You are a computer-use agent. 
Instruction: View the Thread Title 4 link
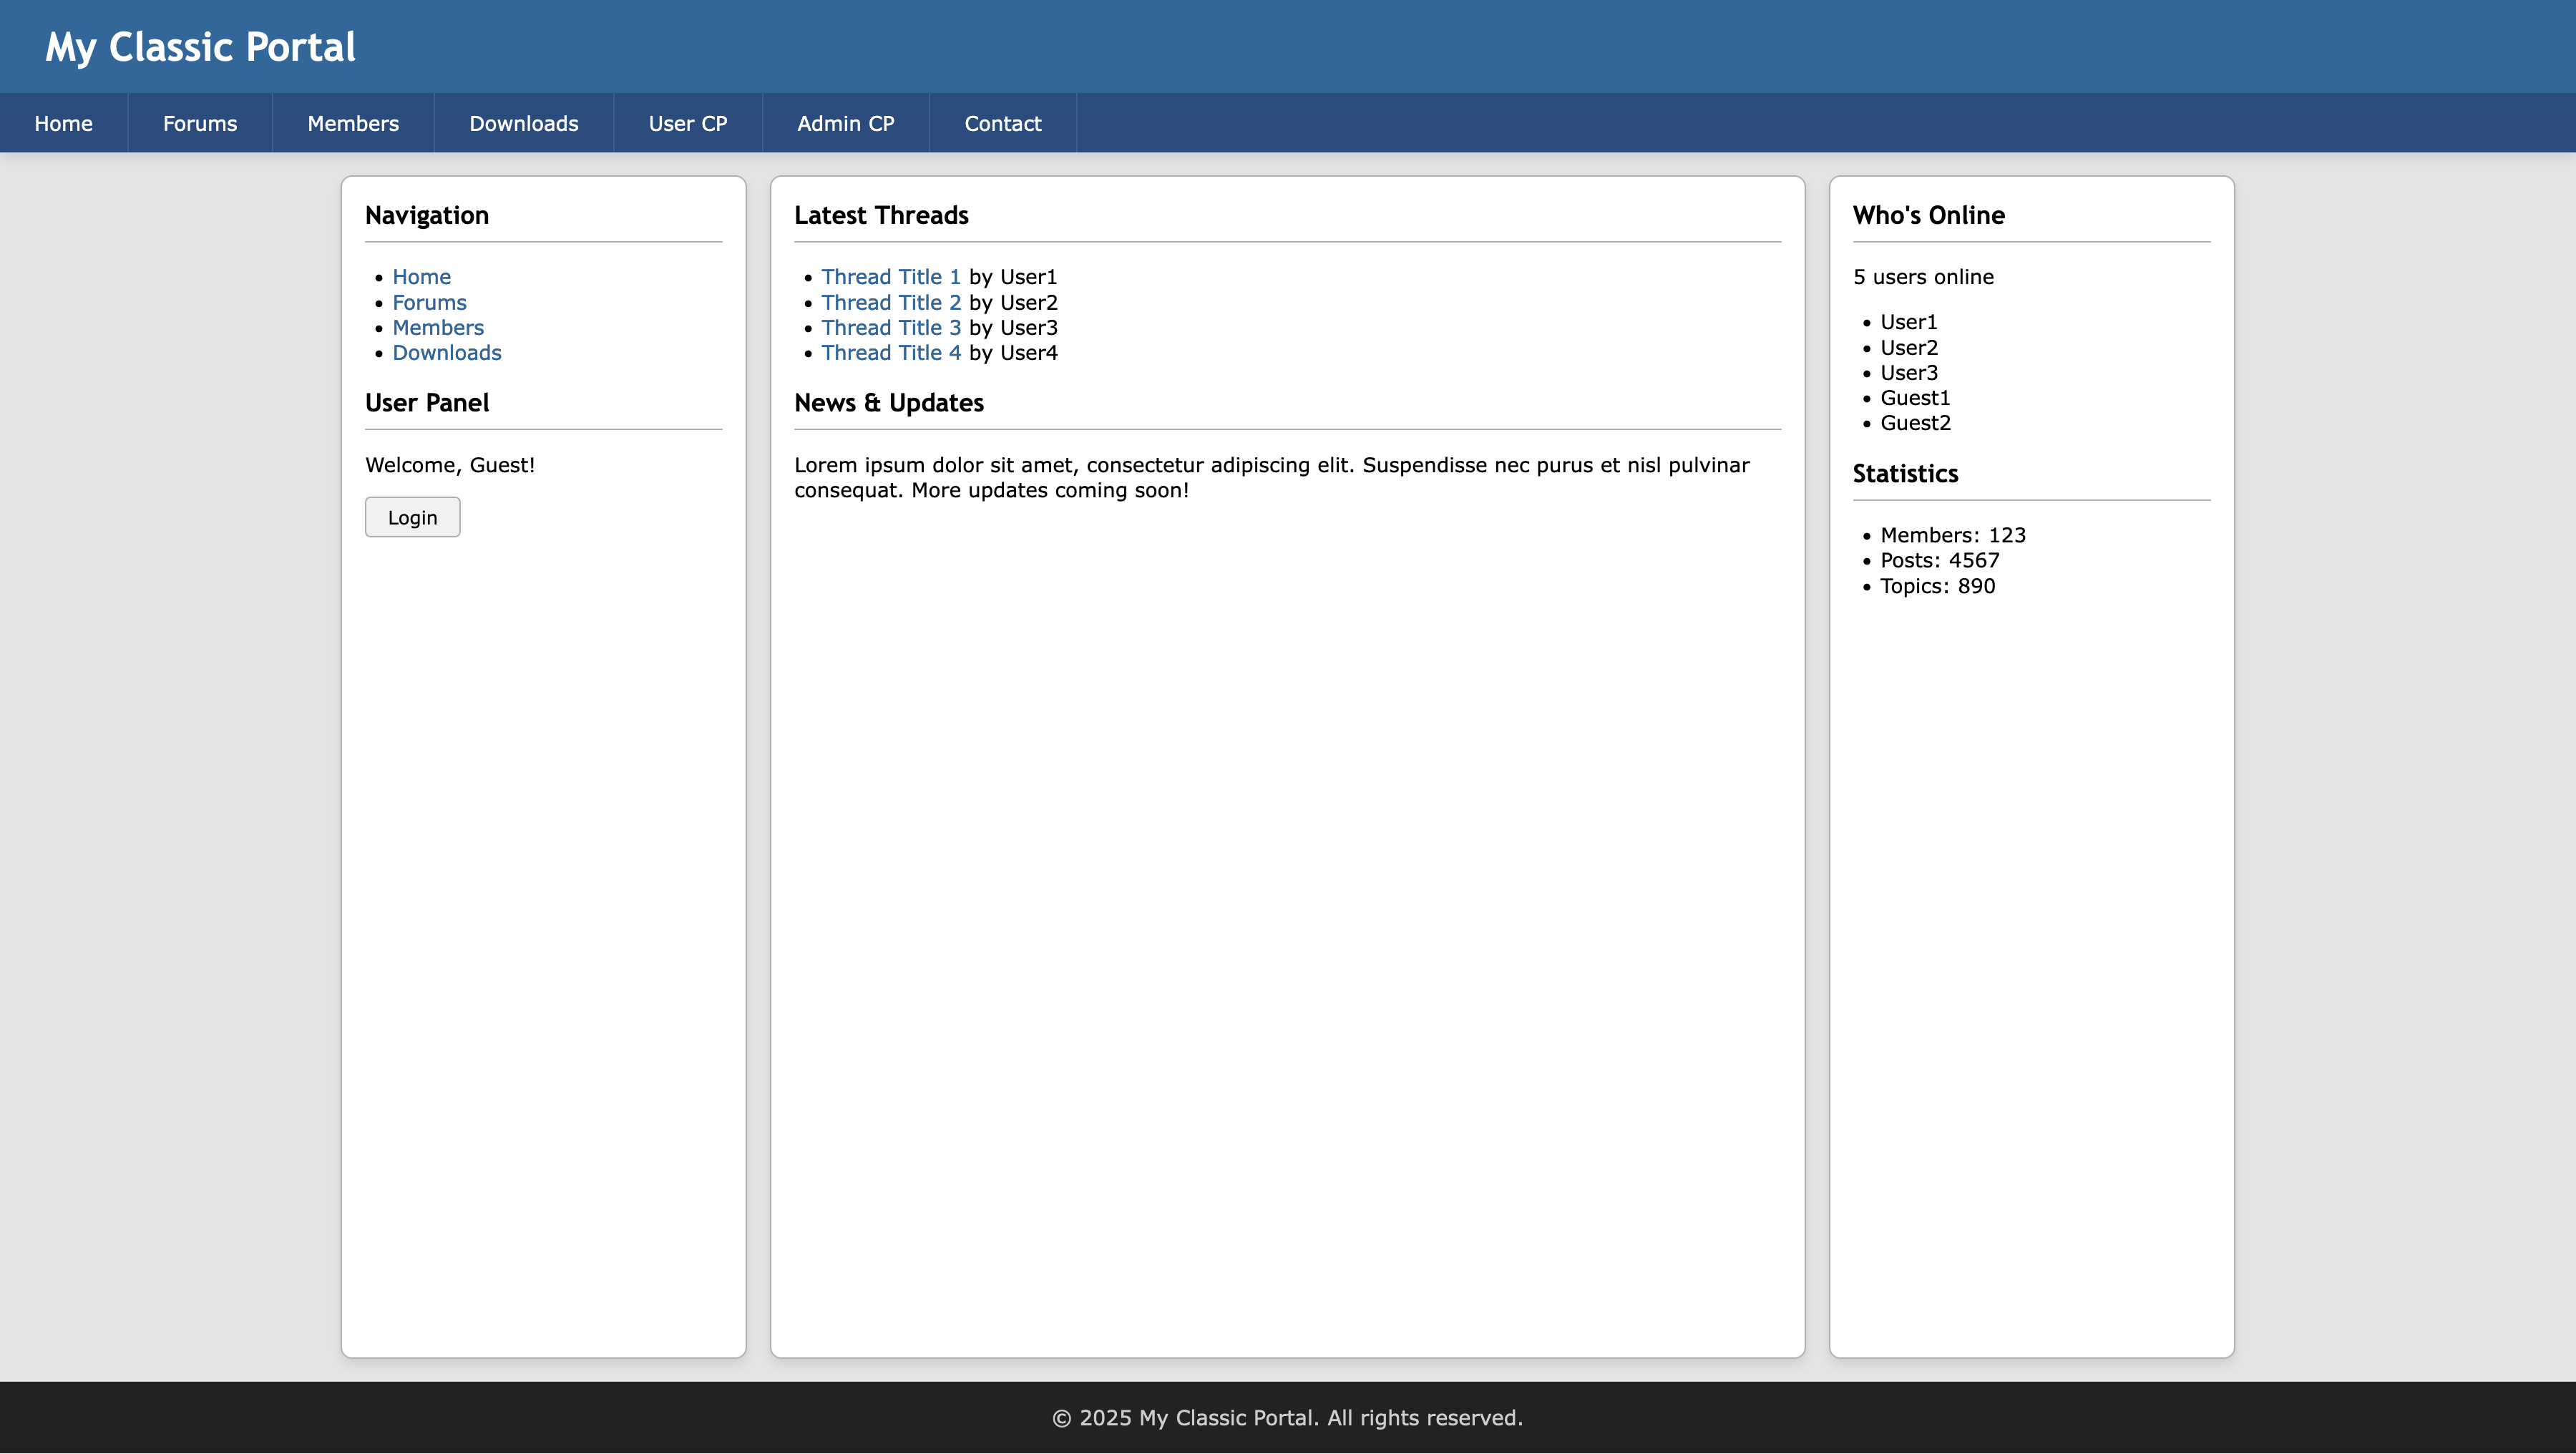pyautogui.click(x=891, y=353)
